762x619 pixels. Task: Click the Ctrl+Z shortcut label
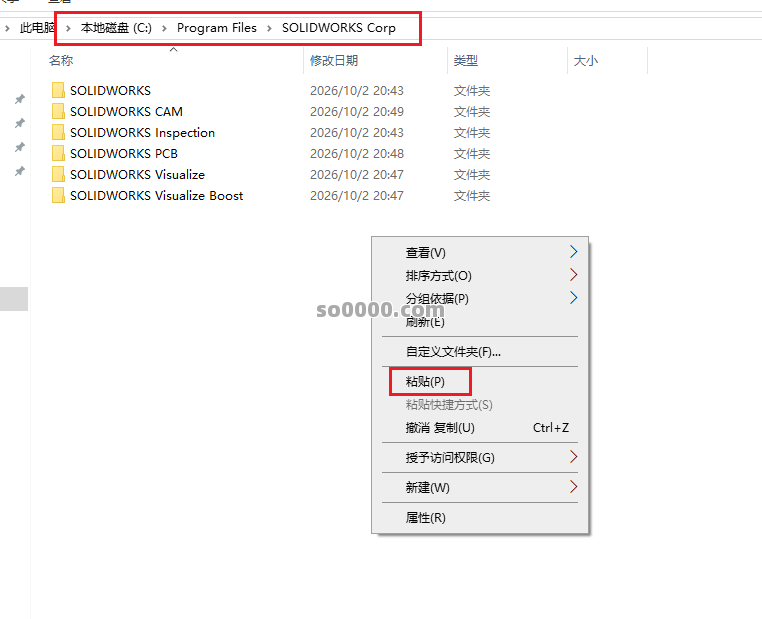click(551, 428)
